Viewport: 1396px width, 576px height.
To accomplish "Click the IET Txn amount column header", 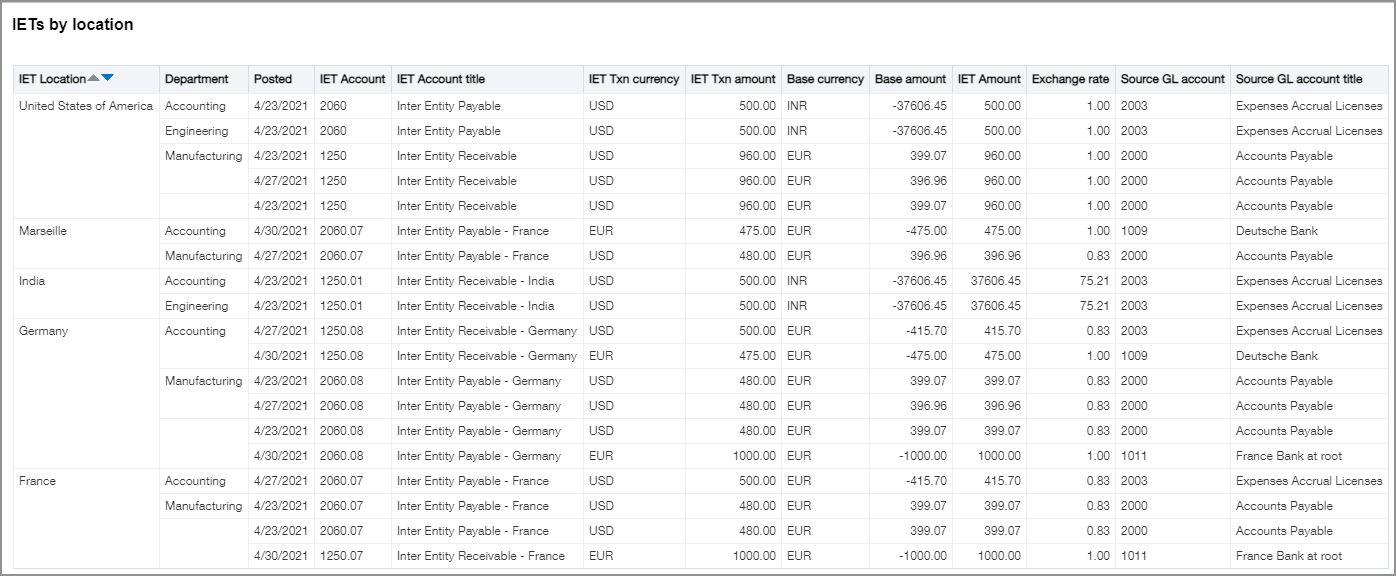I will pos(733,79).
